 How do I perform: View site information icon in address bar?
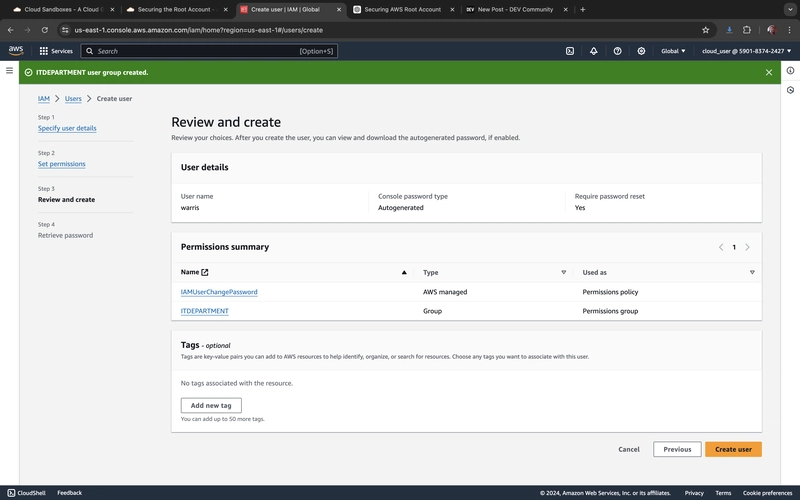coord(65,30)
